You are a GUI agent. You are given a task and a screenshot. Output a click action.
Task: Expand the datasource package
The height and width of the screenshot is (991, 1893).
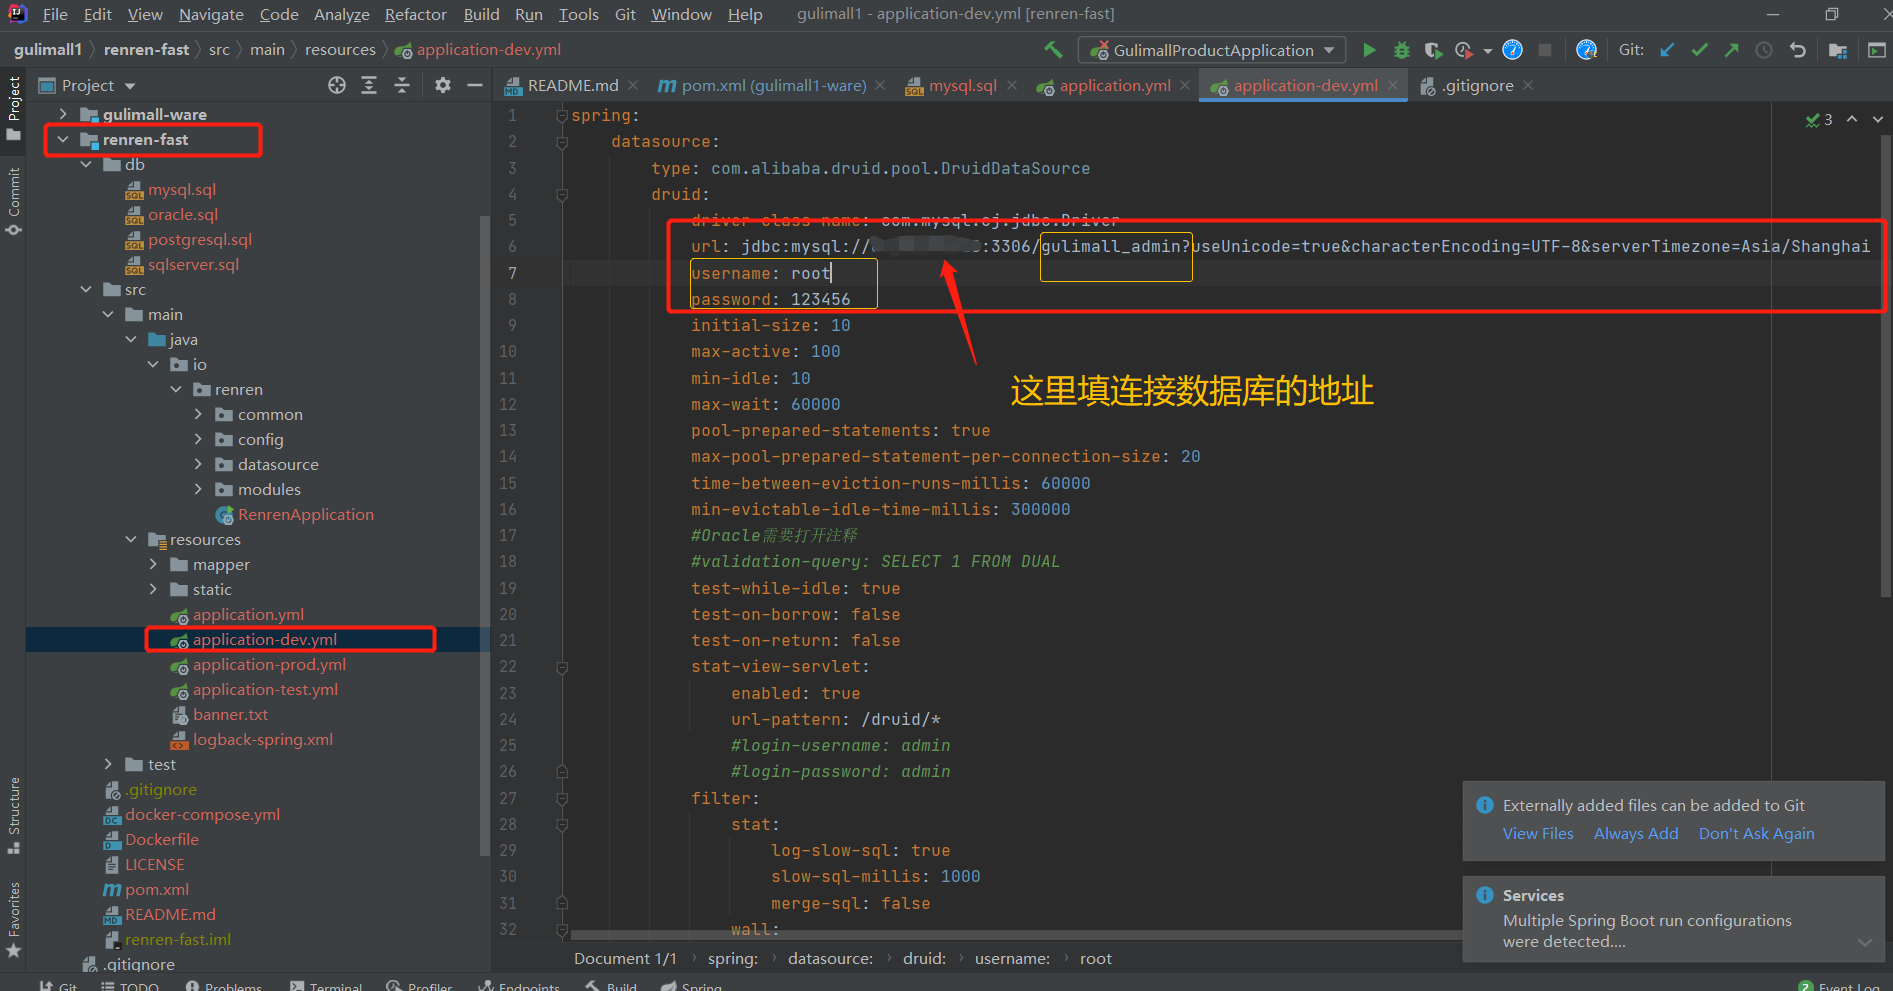coord(198,464)
